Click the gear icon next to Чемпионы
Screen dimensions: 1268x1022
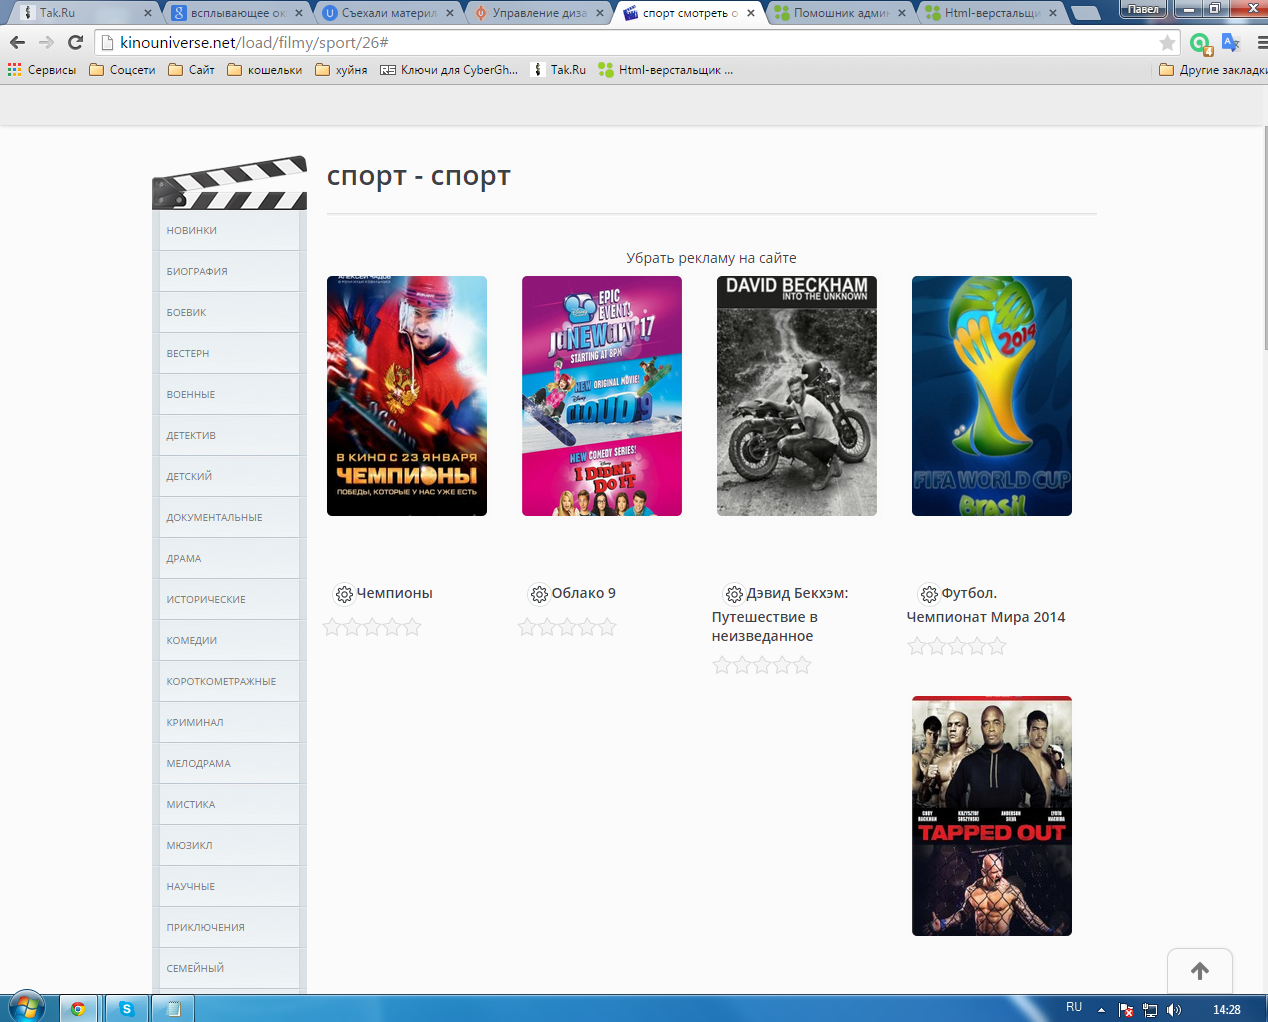point(344,594)
